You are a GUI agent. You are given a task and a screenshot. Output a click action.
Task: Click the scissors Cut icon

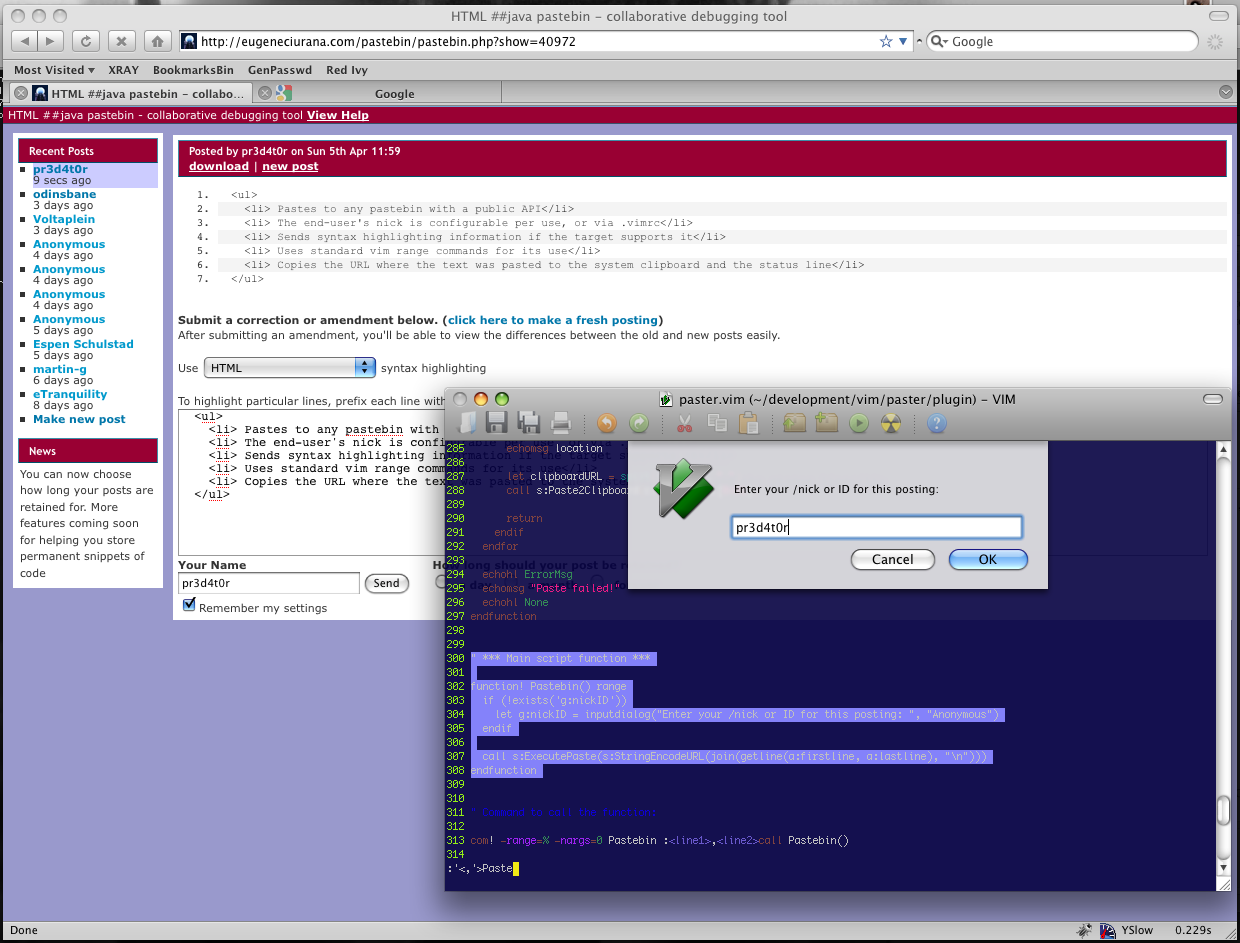tap(685, 423)
